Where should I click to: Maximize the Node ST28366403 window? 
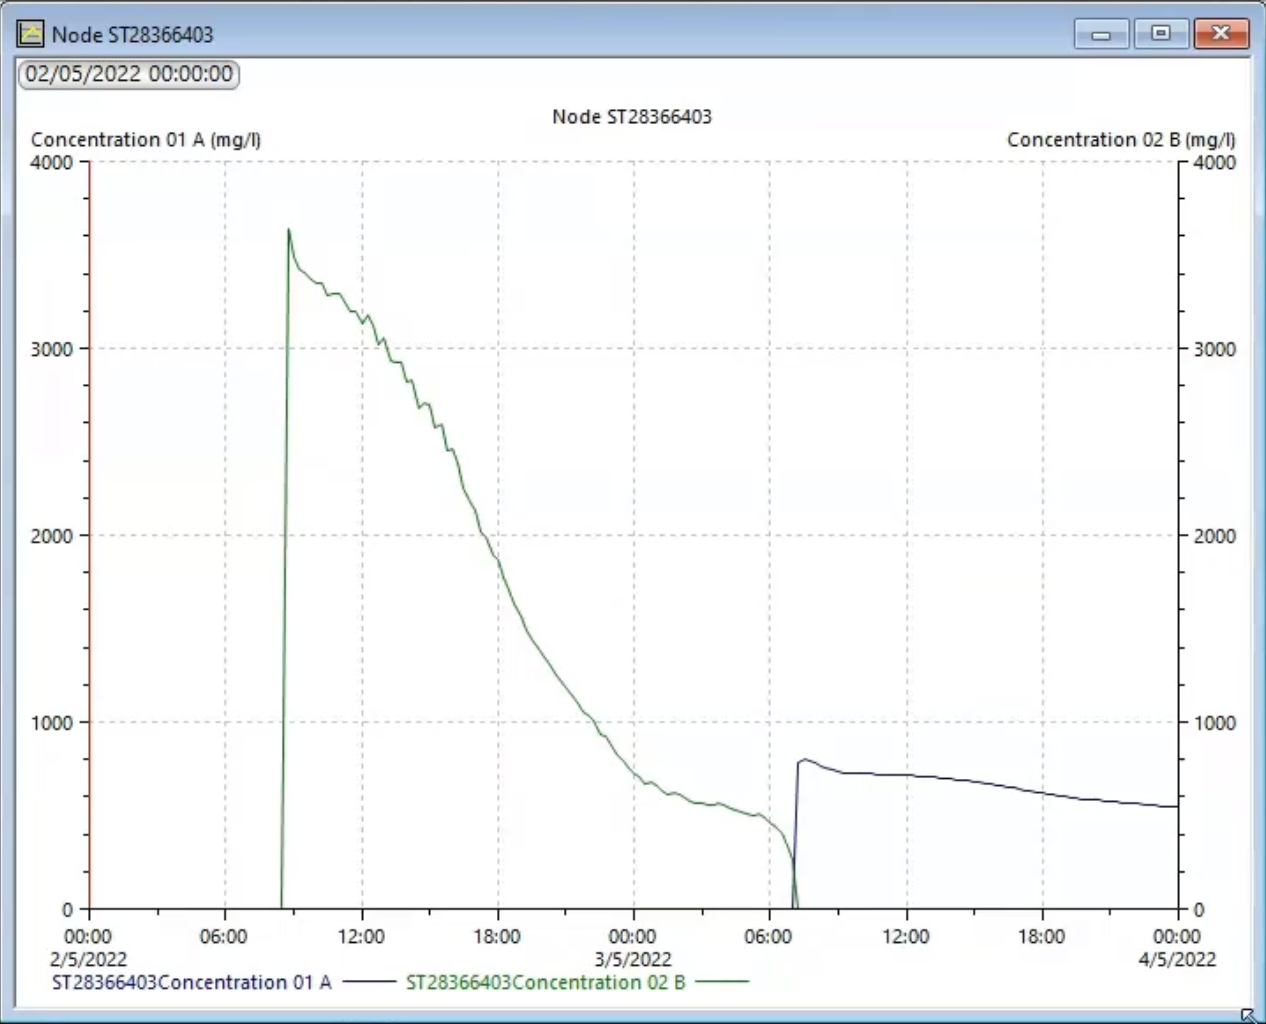point(1160,34)
